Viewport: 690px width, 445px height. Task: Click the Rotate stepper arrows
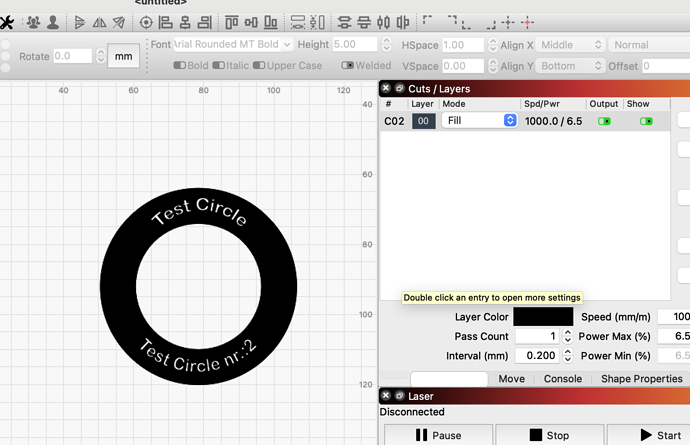(x=101, y=56)
